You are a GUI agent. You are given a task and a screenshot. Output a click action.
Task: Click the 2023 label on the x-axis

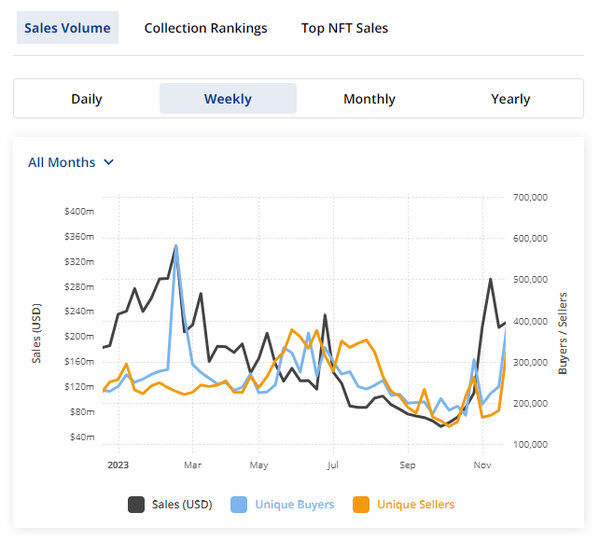119,464
